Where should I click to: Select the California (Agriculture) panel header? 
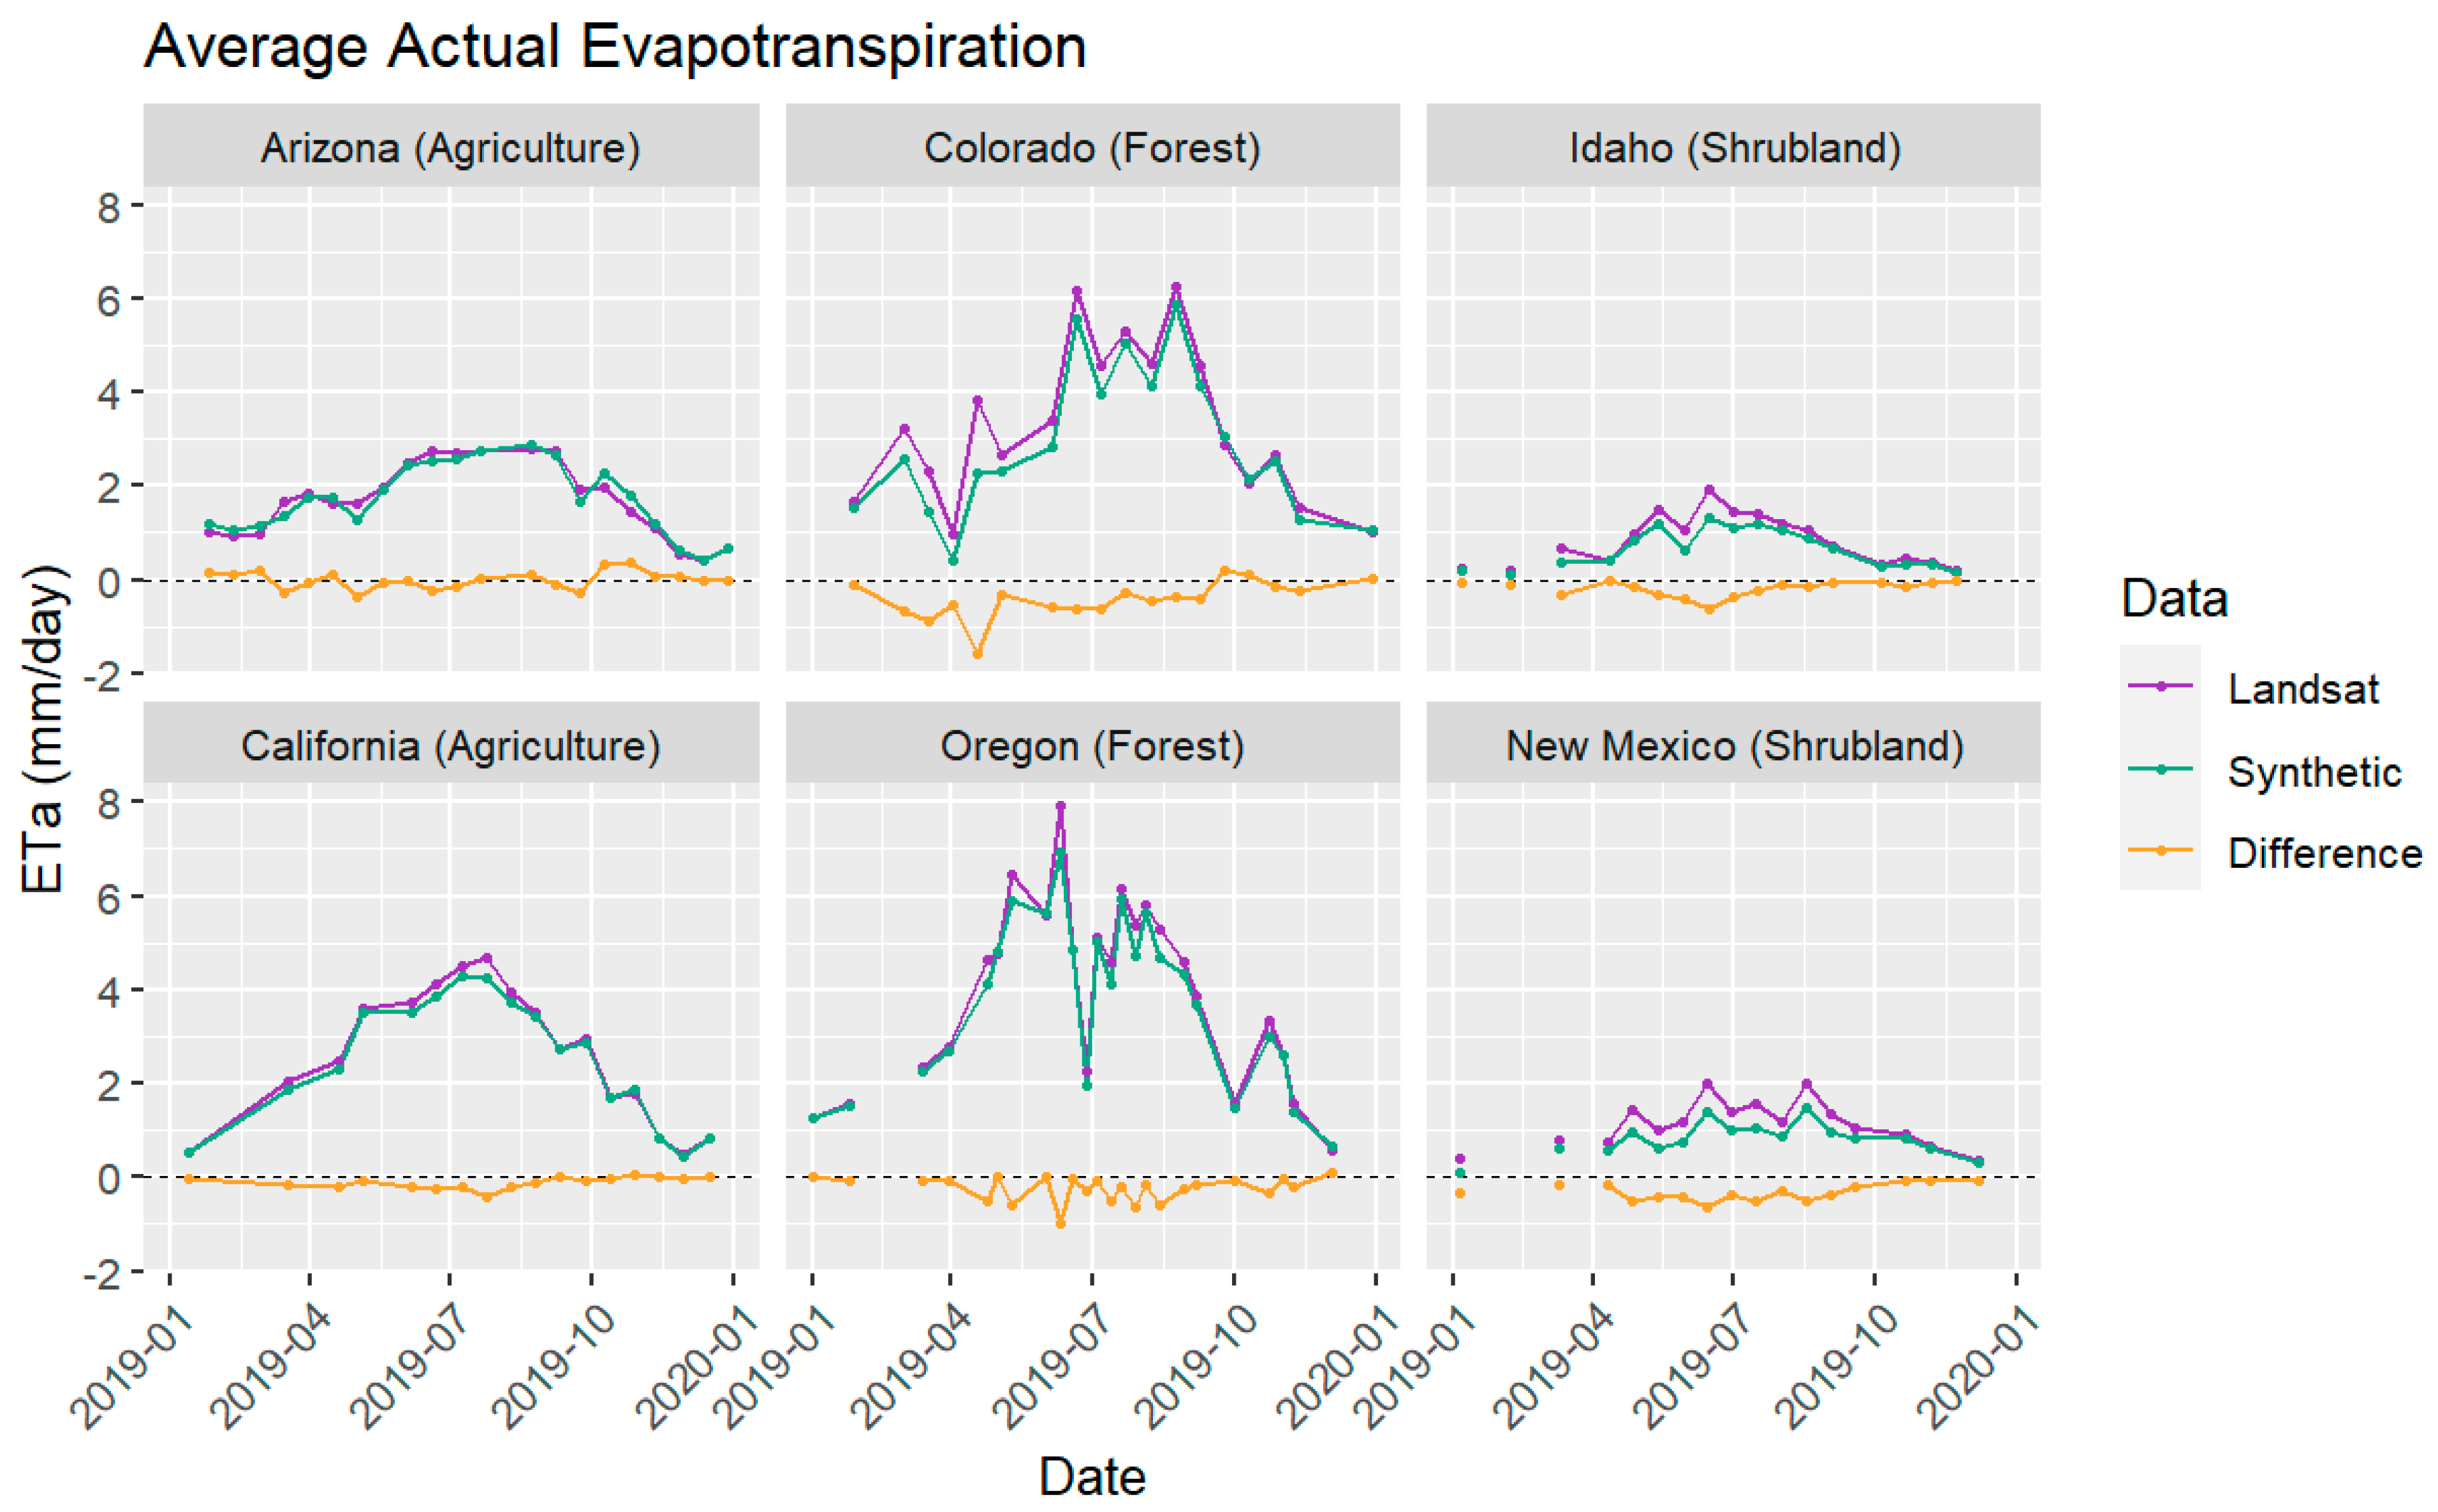coord(451,746)
